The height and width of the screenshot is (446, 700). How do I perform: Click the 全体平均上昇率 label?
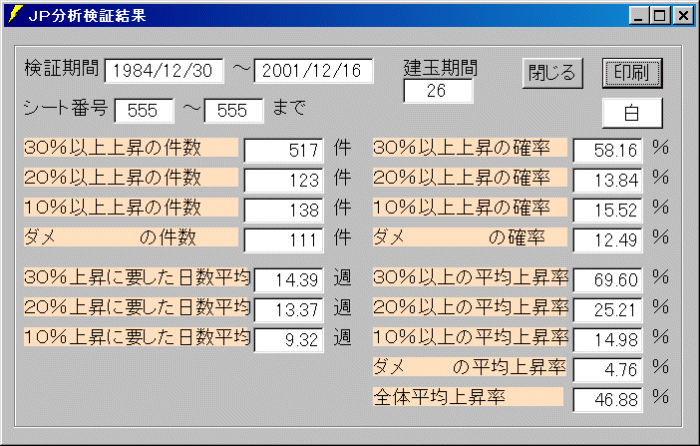tap(468, 396)
